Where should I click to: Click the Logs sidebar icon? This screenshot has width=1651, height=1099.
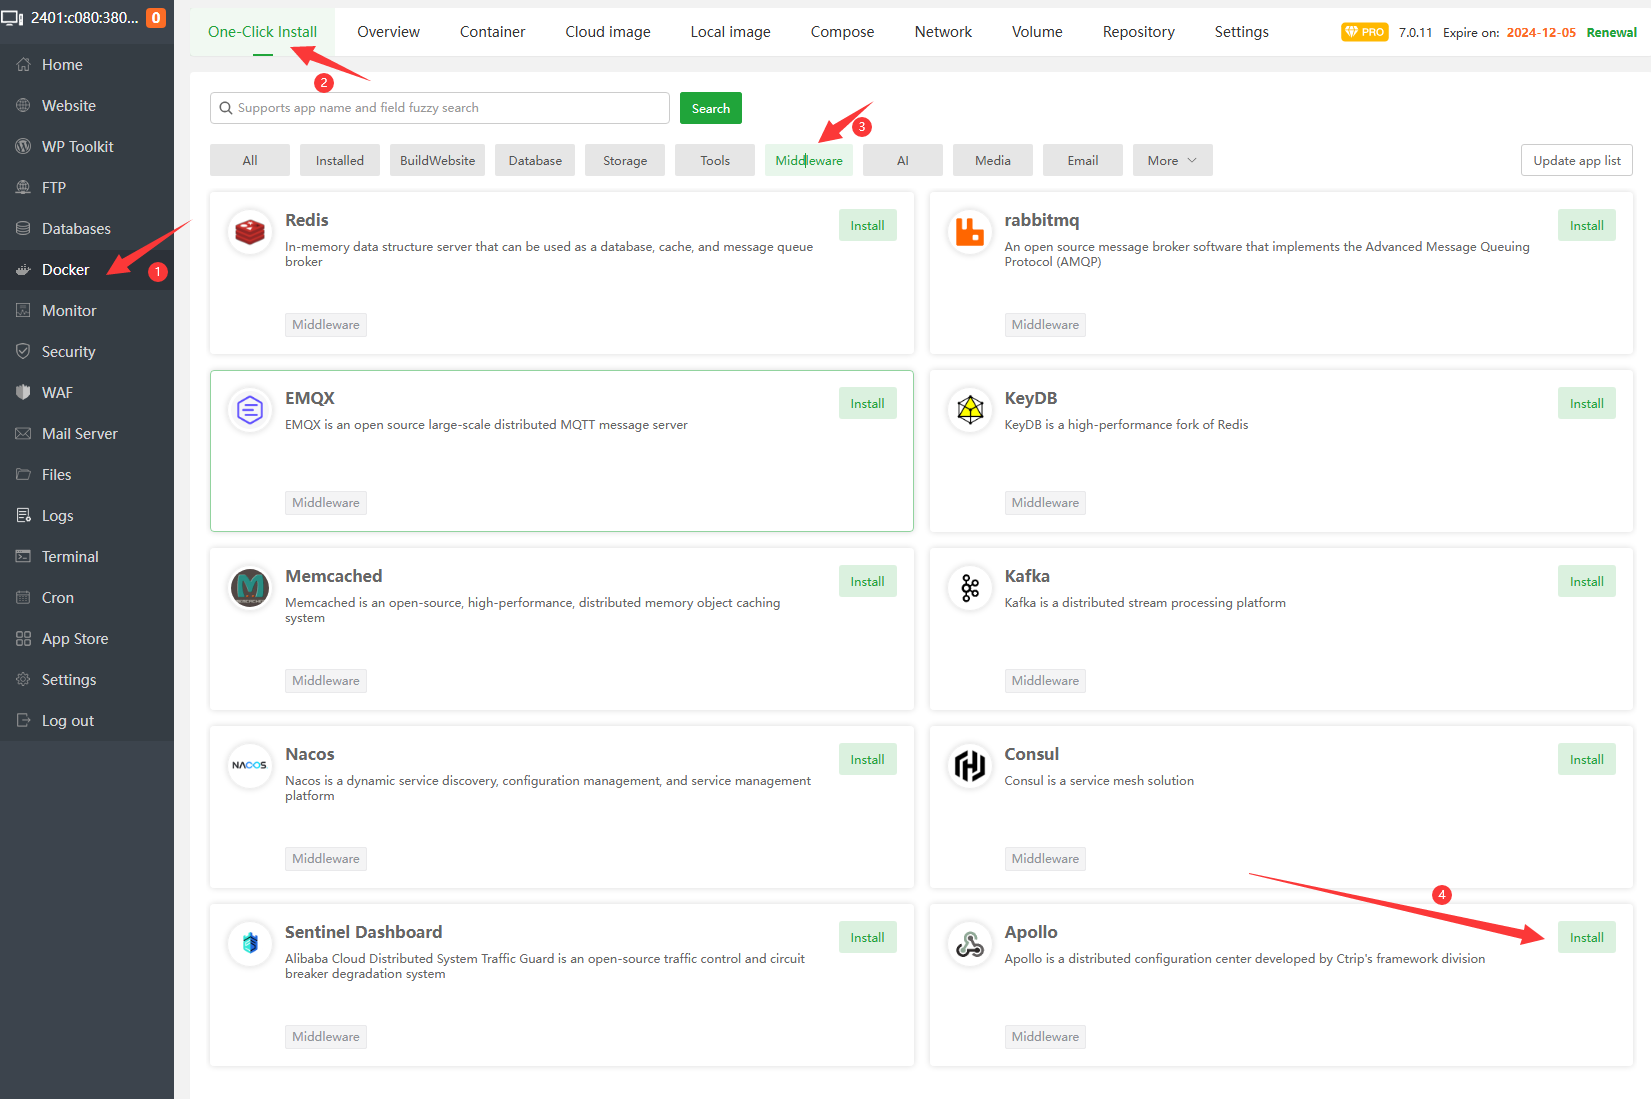(23, 516)
